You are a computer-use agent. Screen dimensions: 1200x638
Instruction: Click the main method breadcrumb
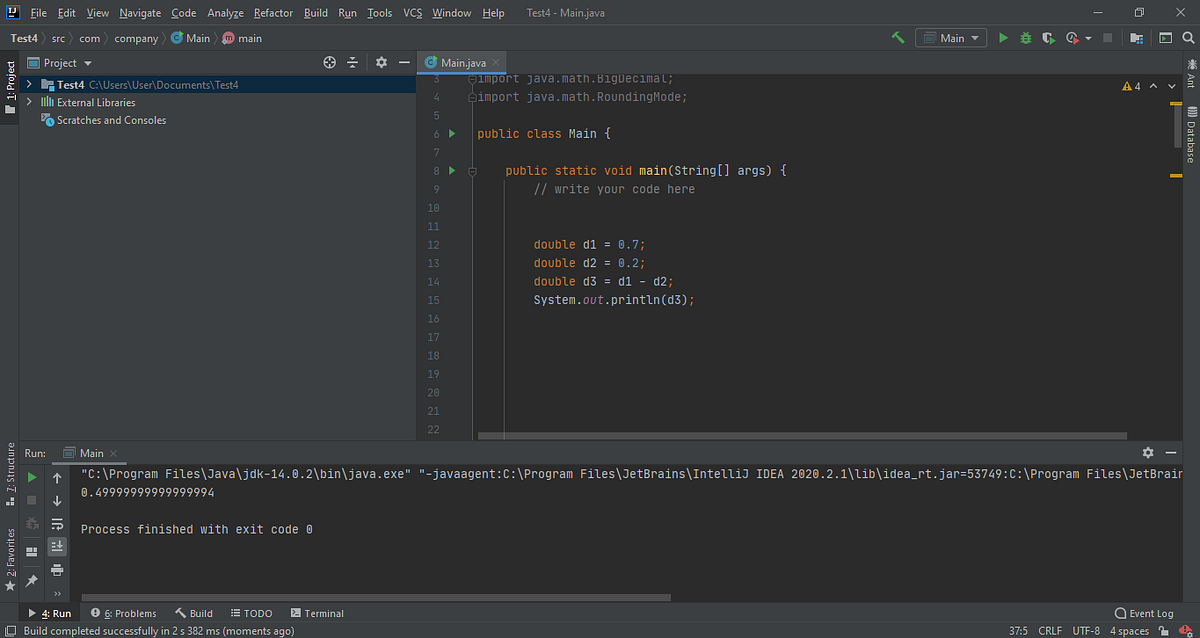click(x=242, y=38)
